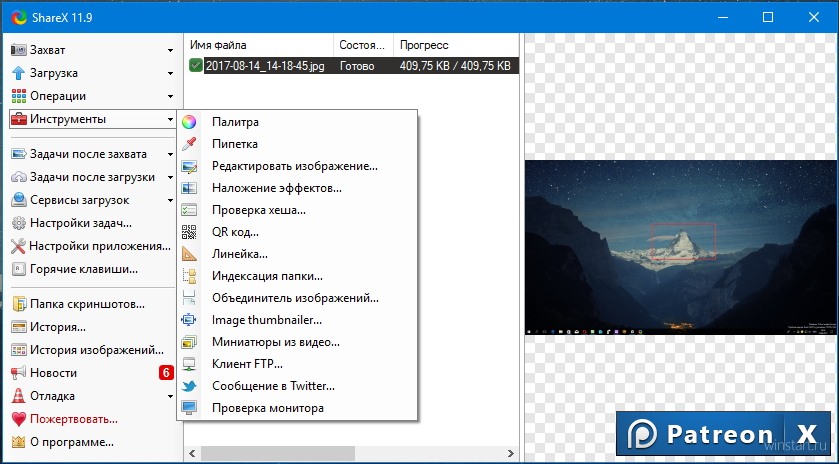Viewport: 839px width, 464px height.
Task: Click the file list scroll right arrow
Action: point(510,453)
